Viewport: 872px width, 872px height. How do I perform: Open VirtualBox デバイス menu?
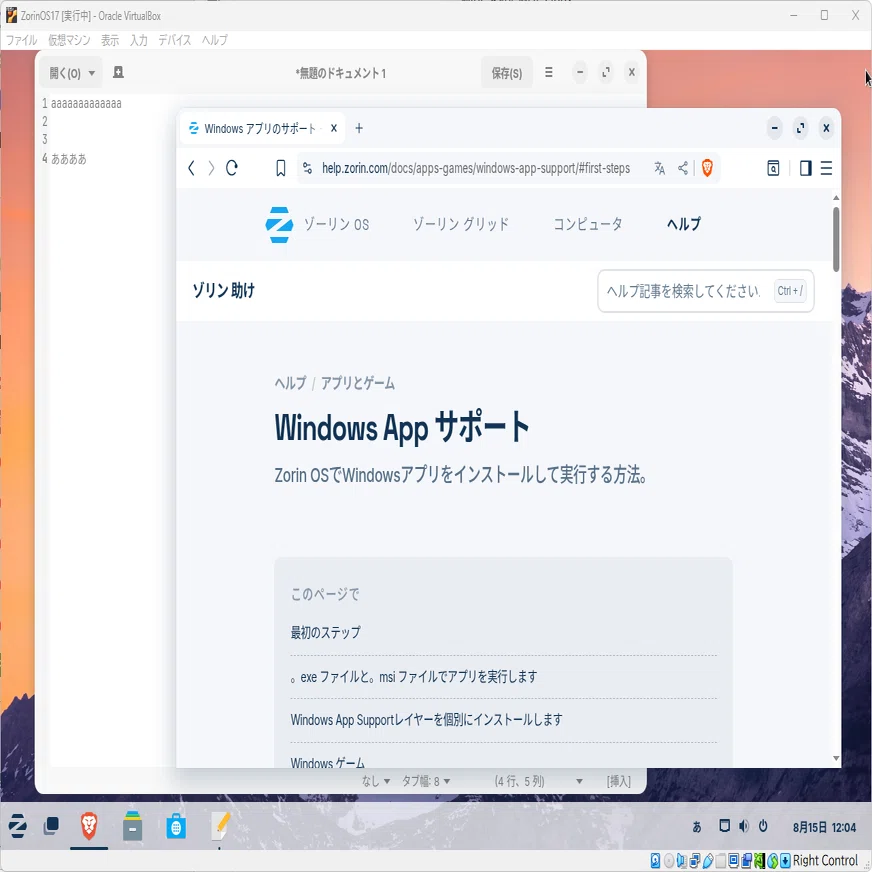point(175,40)
